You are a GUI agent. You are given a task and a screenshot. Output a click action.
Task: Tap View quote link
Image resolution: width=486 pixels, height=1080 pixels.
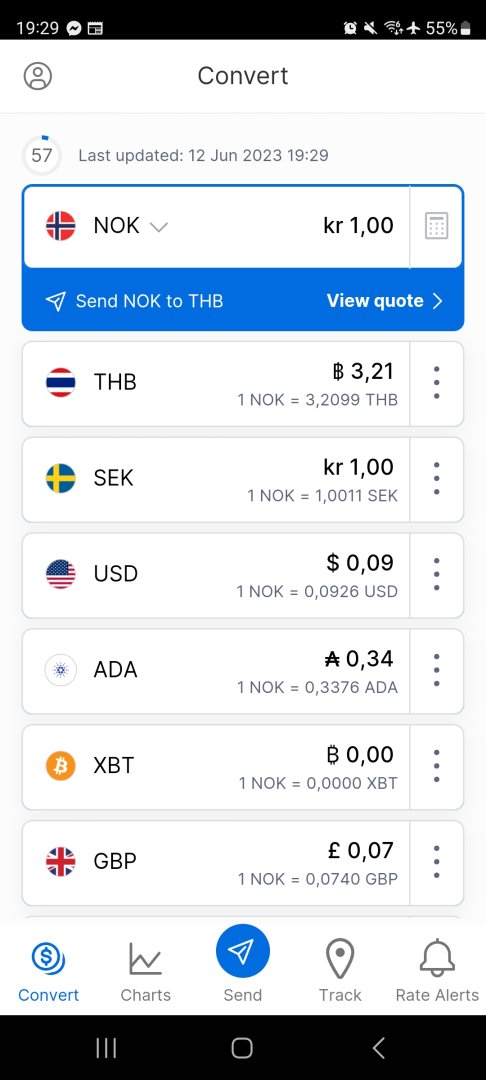[x=384, y=301]
